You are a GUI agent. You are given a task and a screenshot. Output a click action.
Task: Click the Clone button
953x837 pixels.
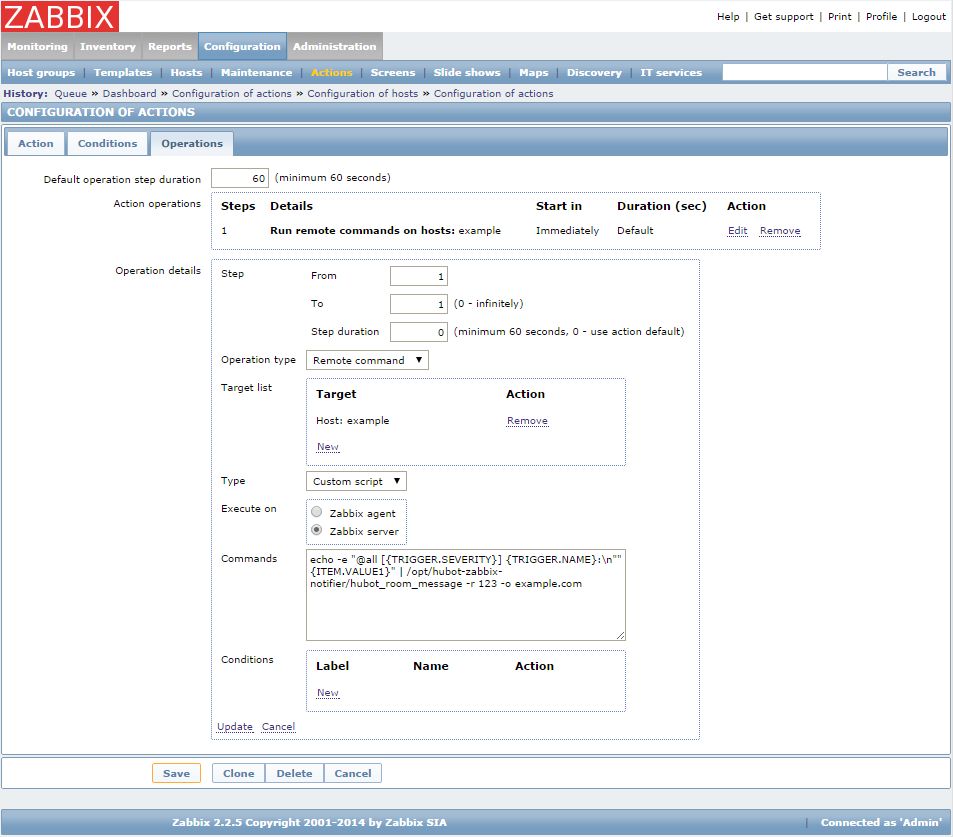pos(238,773)
